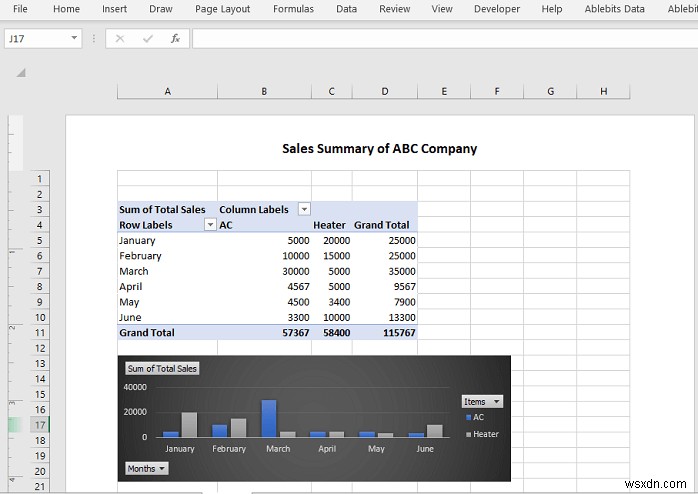Open the Insert ribbon tab
Screen dimensions: 698x494
[114, 9]
